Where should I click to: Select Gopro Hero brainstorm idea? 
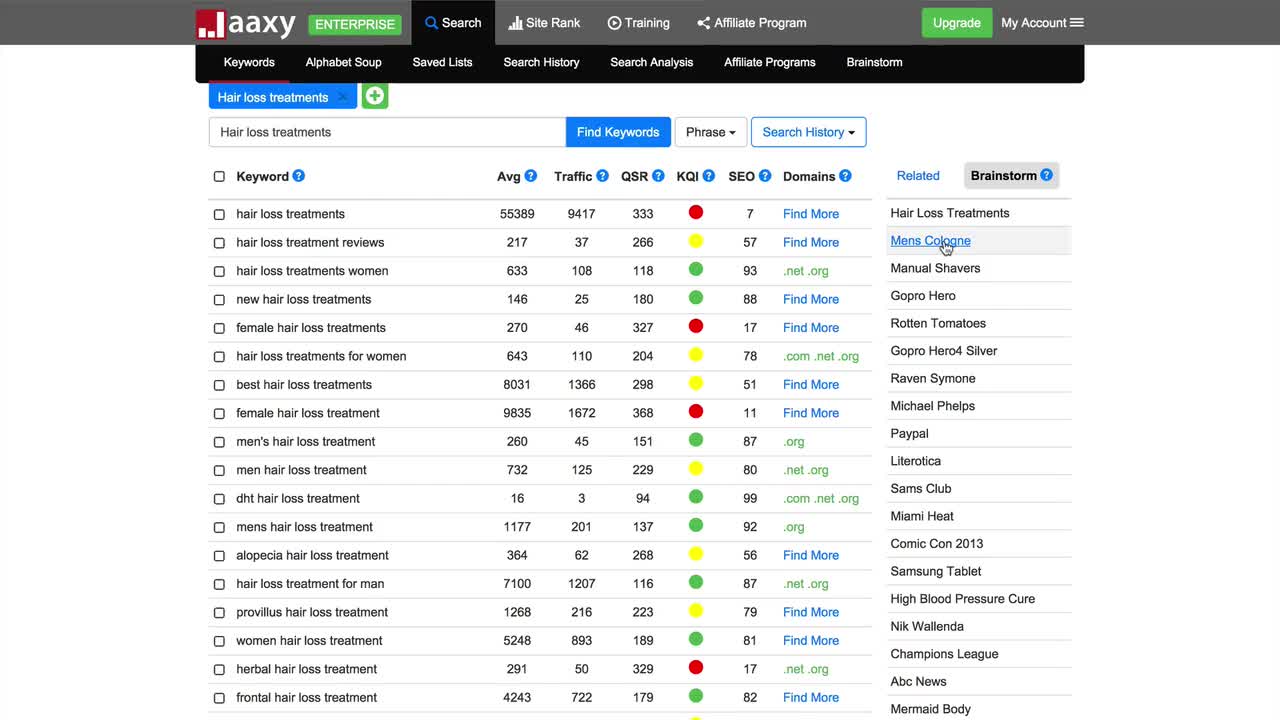(x=923, y=296)
